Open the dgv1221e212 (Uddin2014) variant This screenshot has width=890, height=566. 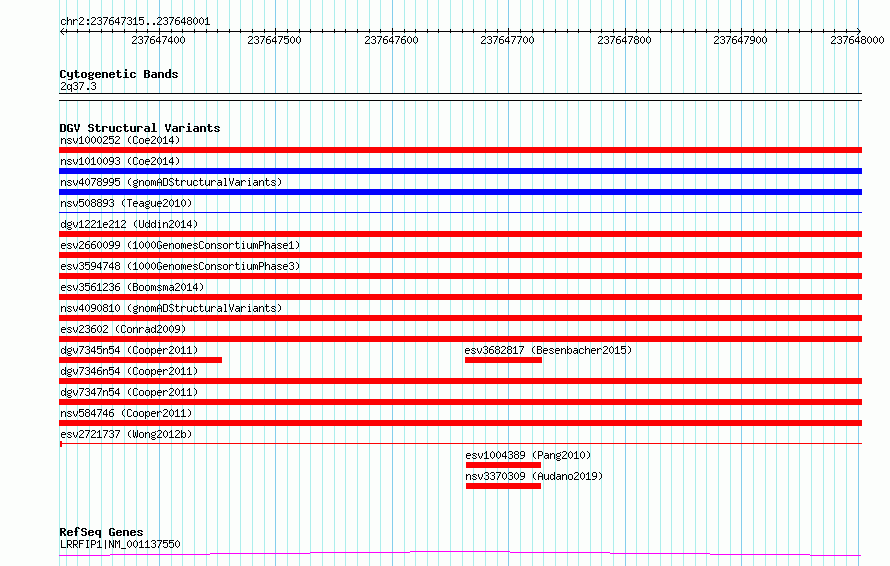pyautogui.click(x=129, y=224)
